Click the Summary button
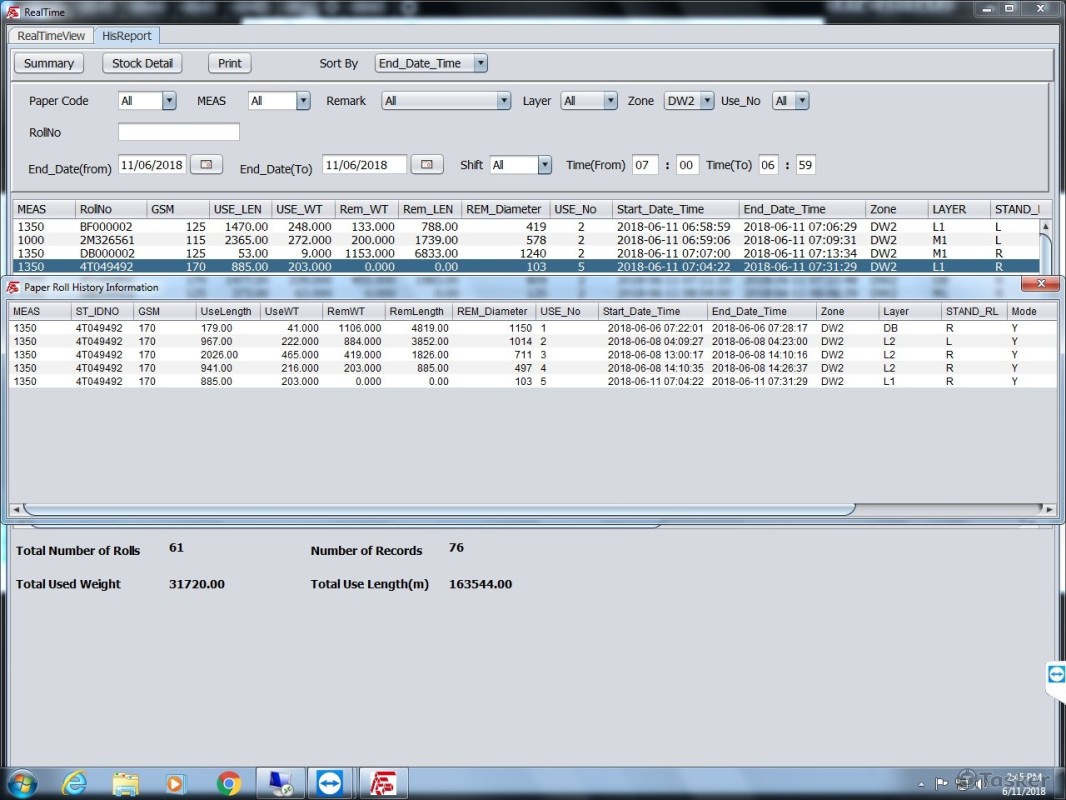This screenshot has width=1066, height=800. 49,63
